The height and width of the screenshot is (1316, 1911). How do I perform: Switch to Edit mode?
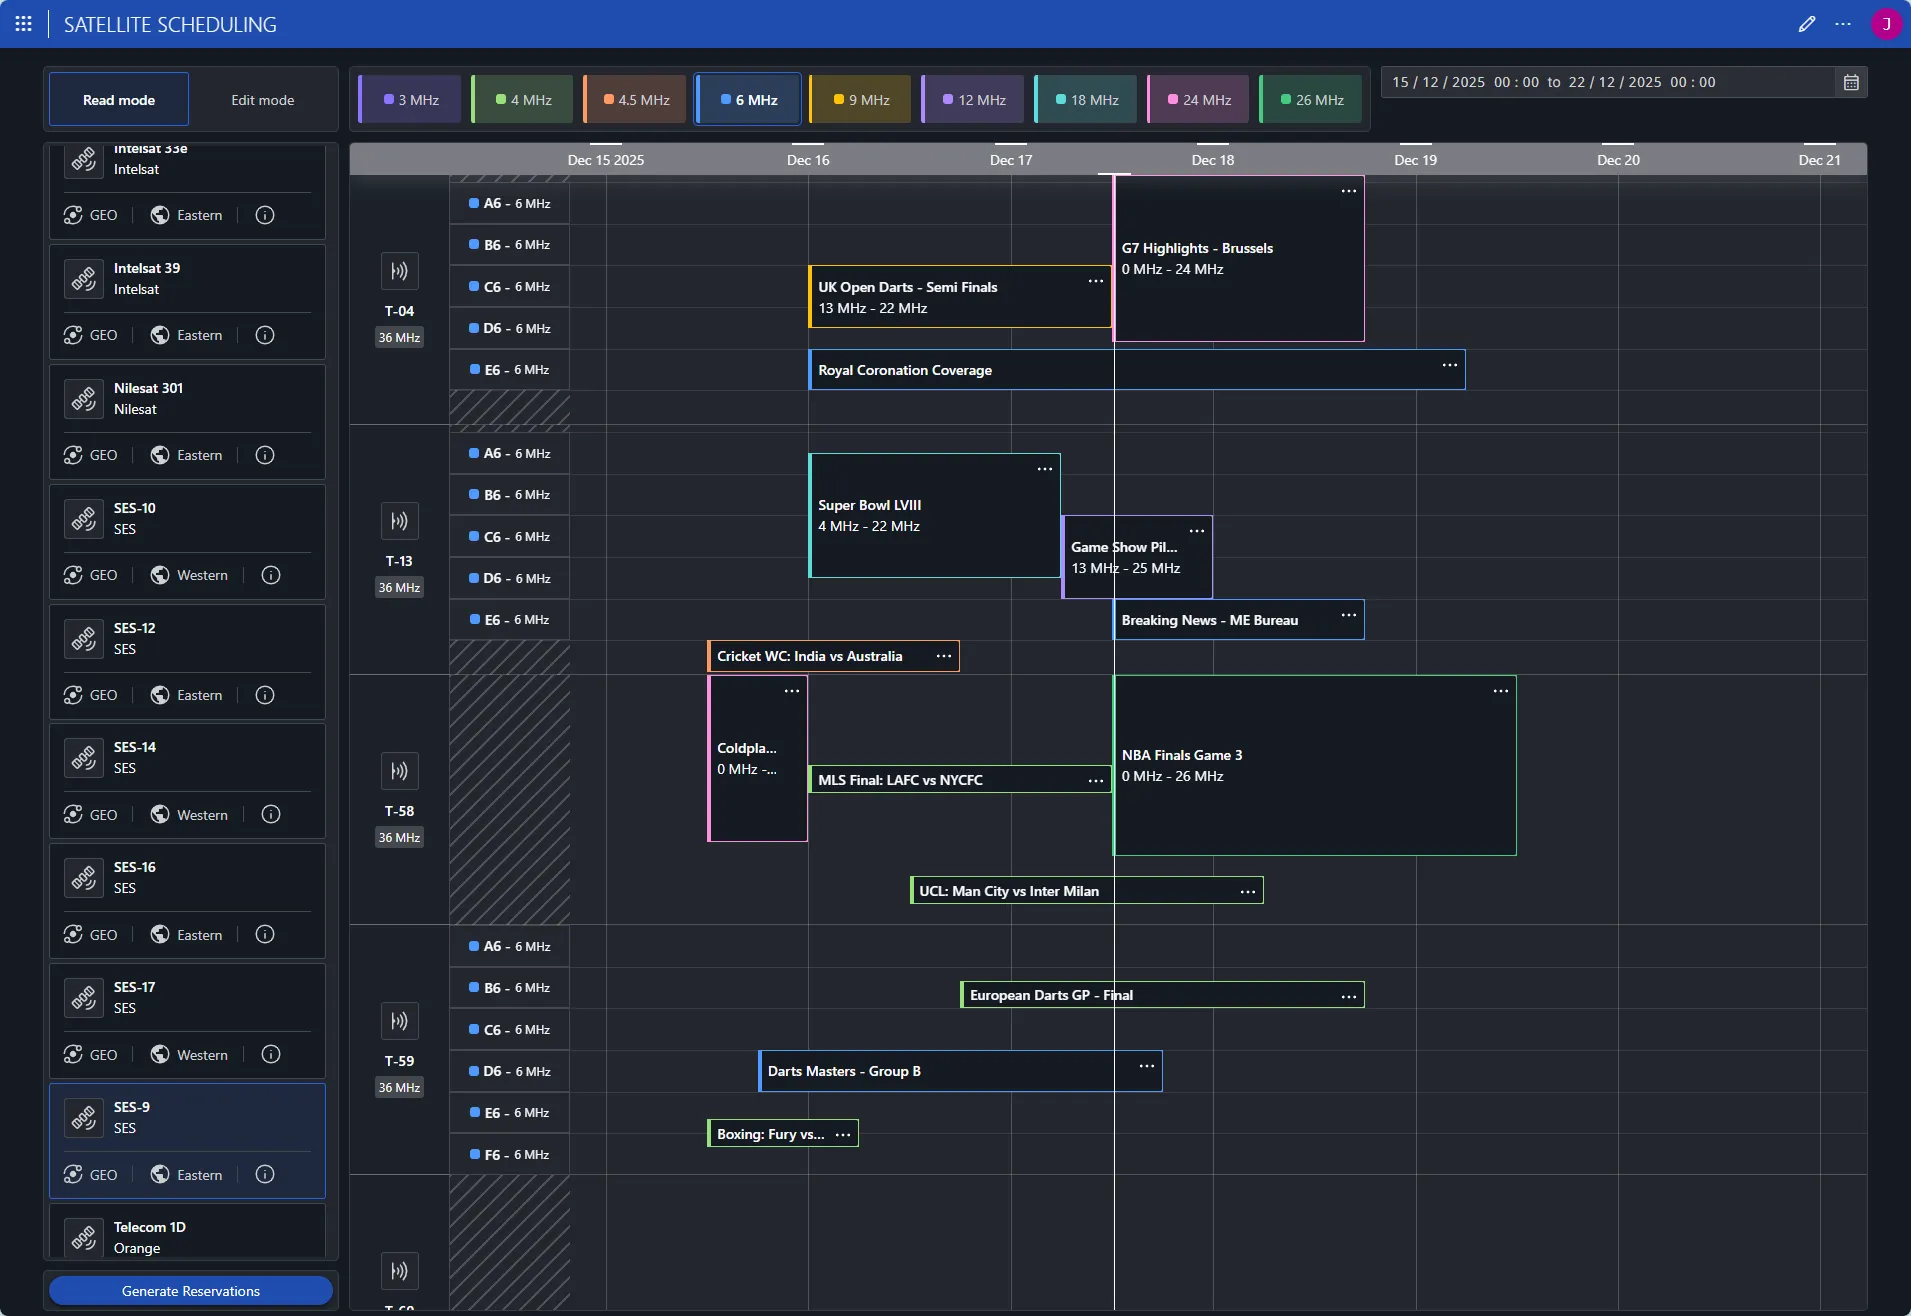[263, 99]
